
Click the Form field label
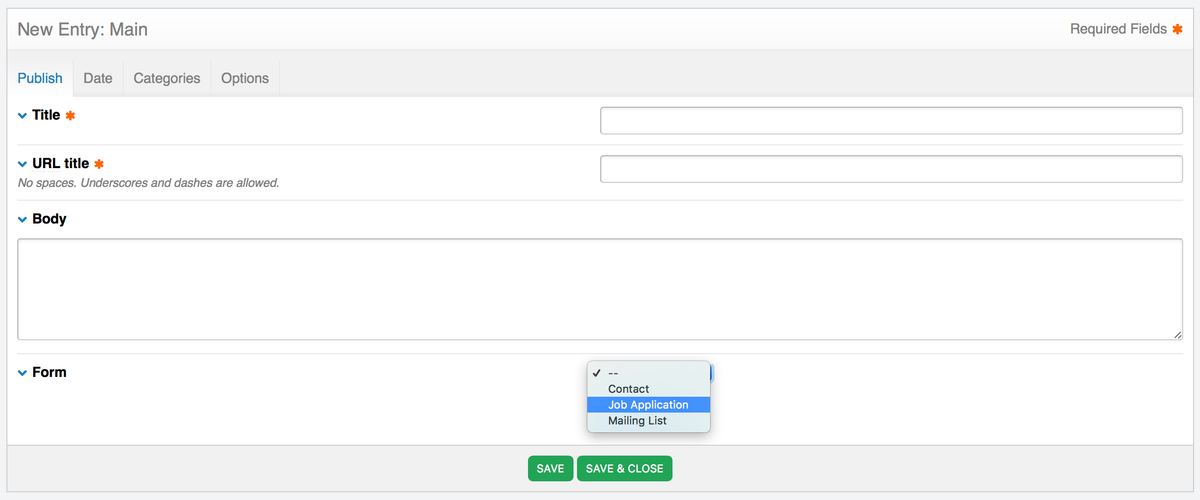click(49, 372)
